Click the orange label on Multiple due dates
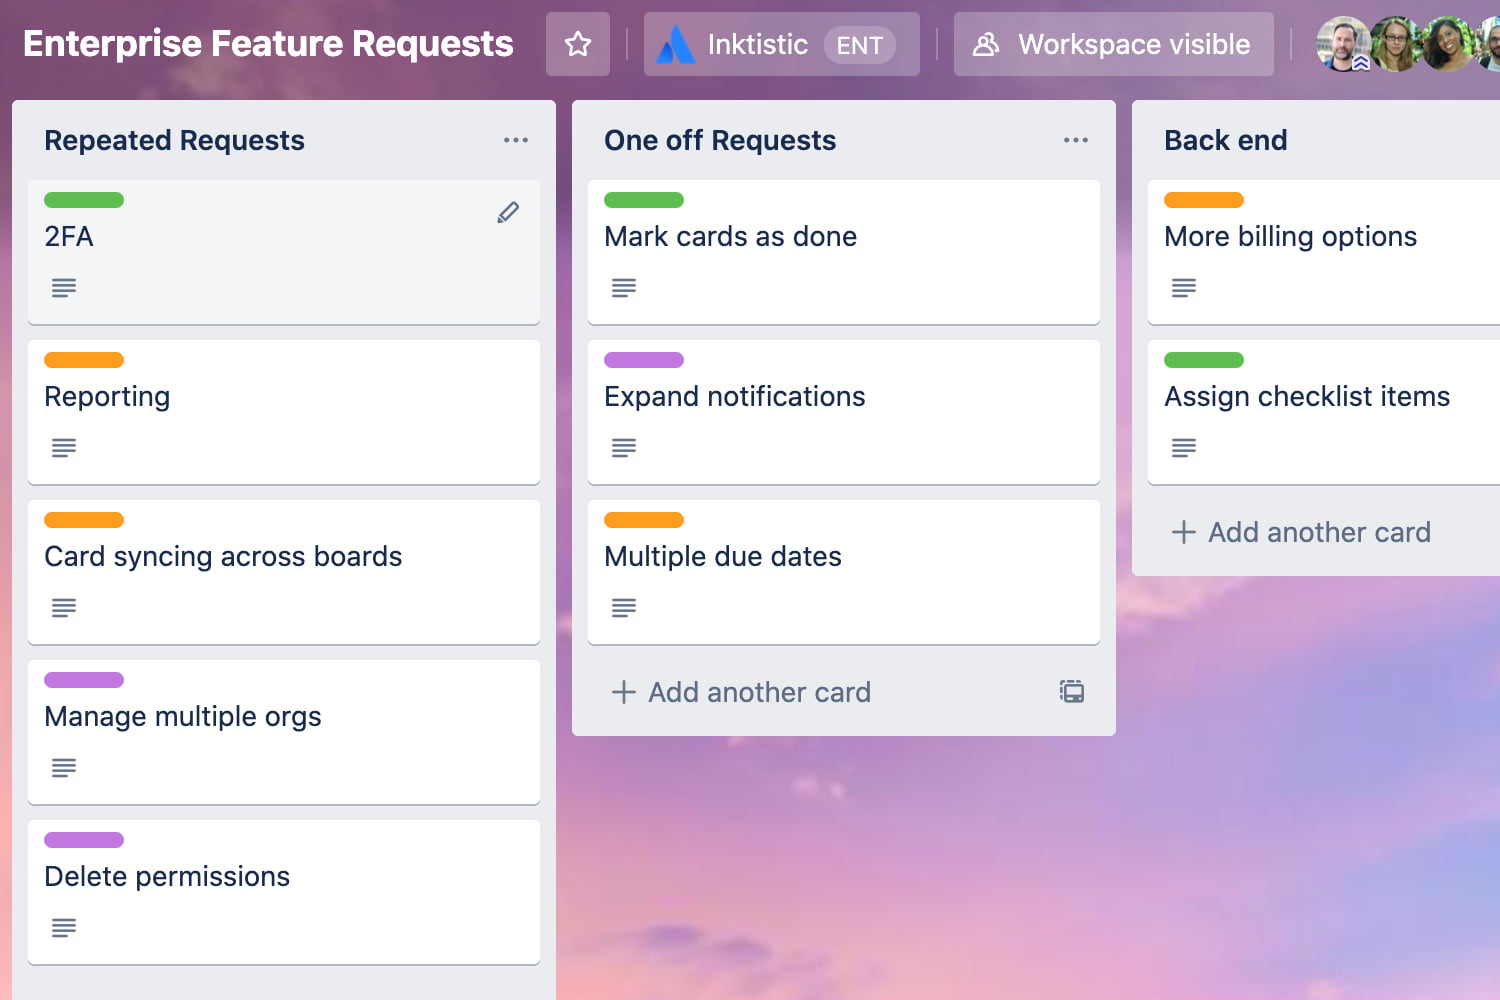 pos(643,520)
